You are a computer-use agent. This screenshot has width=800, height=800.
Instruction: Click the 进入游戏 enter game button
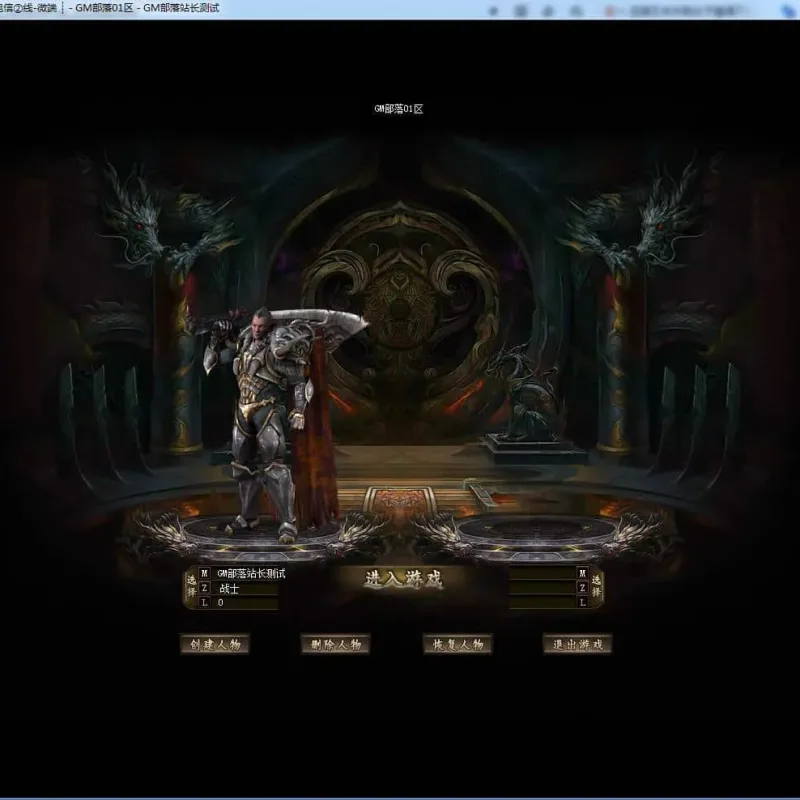point(404,579)
